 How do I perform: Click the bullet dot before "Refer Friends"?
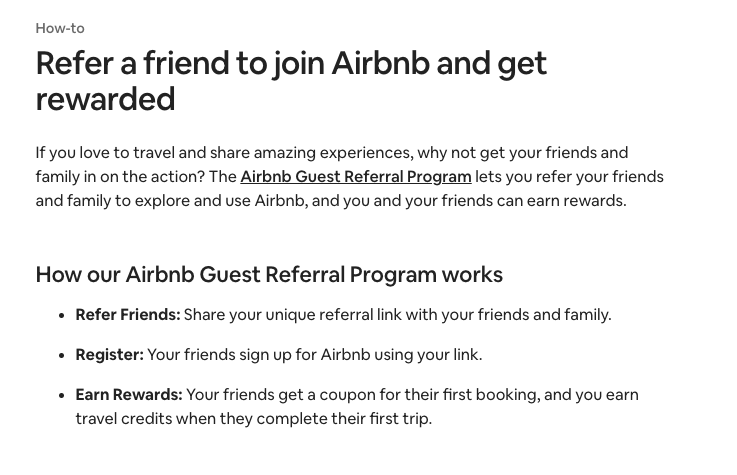coord(62,315)
